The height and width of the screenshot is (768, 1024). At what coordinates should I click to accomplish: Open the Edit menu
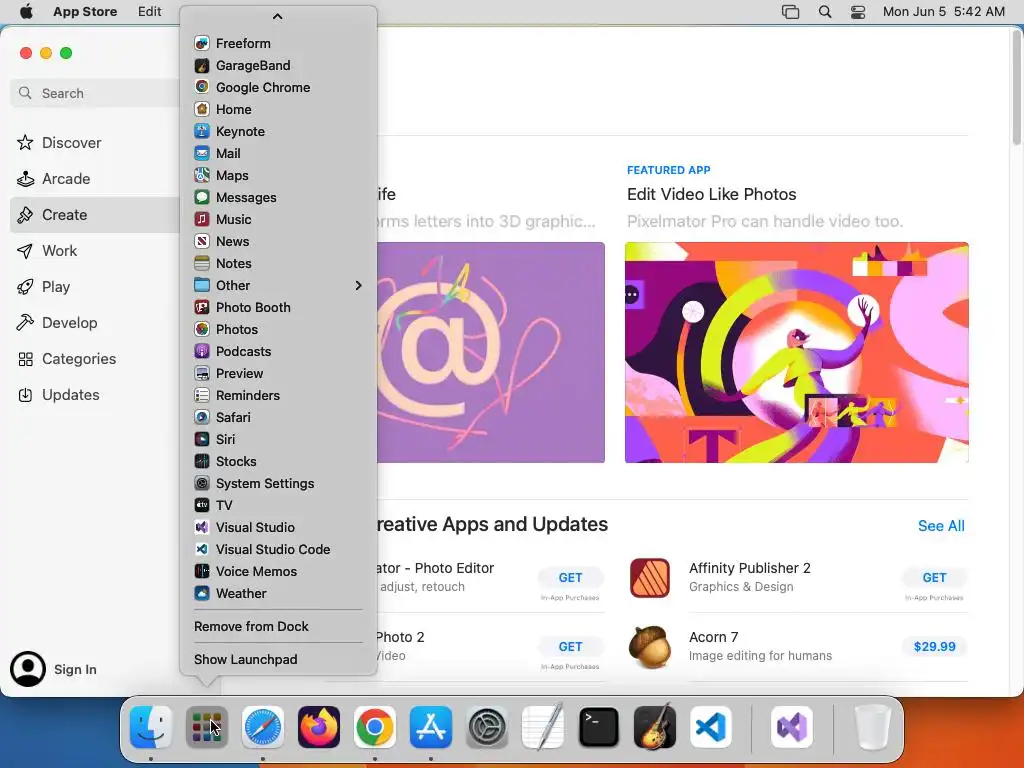click(x=150, y=12)
